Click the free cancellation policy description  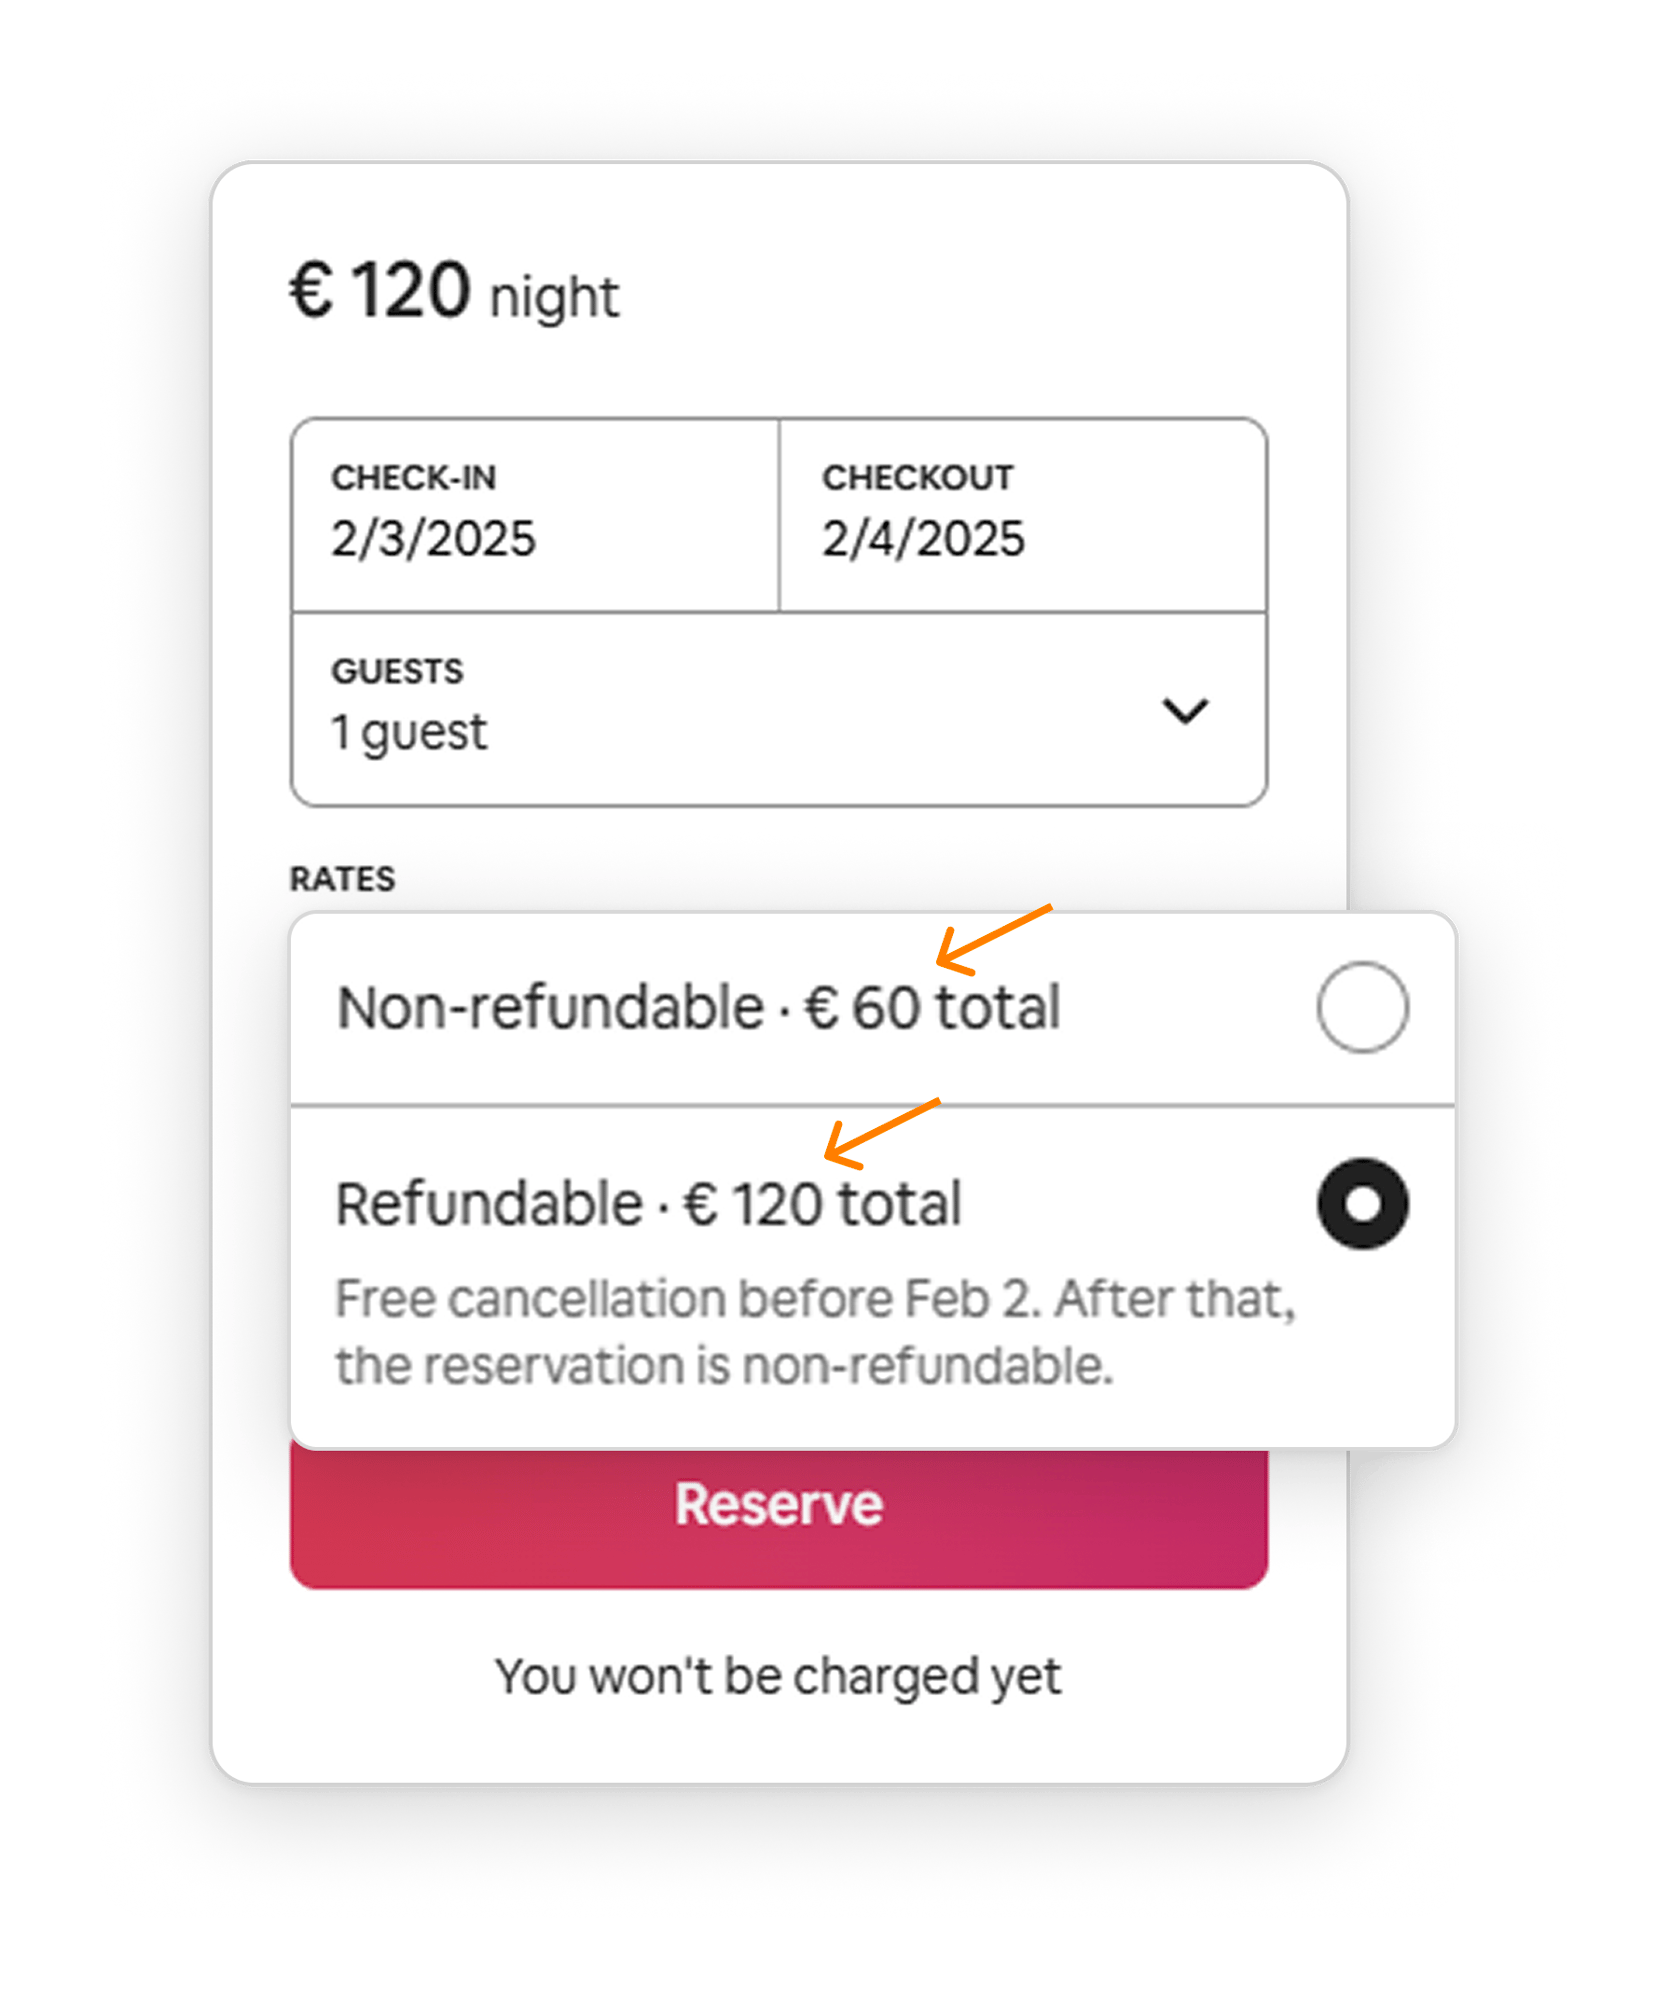[x=815, y=1332]
